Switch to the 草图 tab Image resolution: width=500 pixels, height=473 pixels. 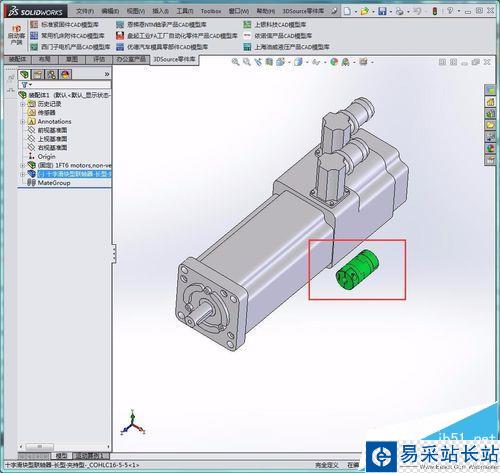[72, 59]
